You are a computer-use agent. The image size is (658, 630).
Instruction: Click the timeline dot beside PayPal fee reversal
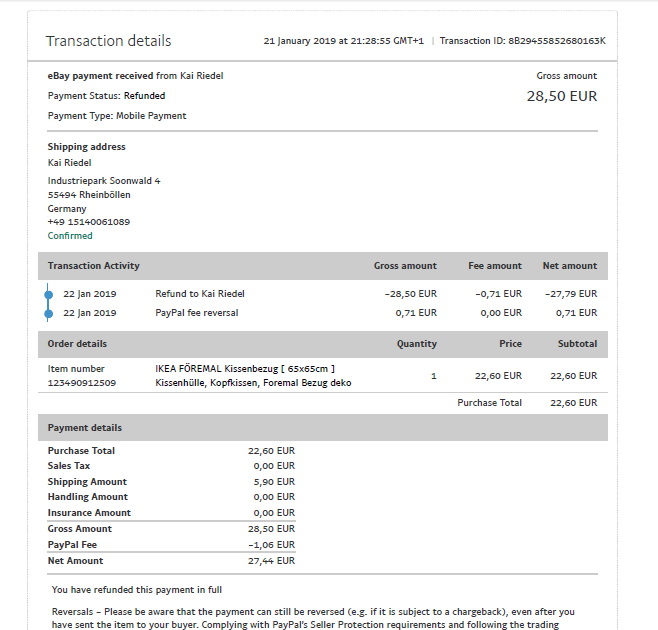click(48, 313)
